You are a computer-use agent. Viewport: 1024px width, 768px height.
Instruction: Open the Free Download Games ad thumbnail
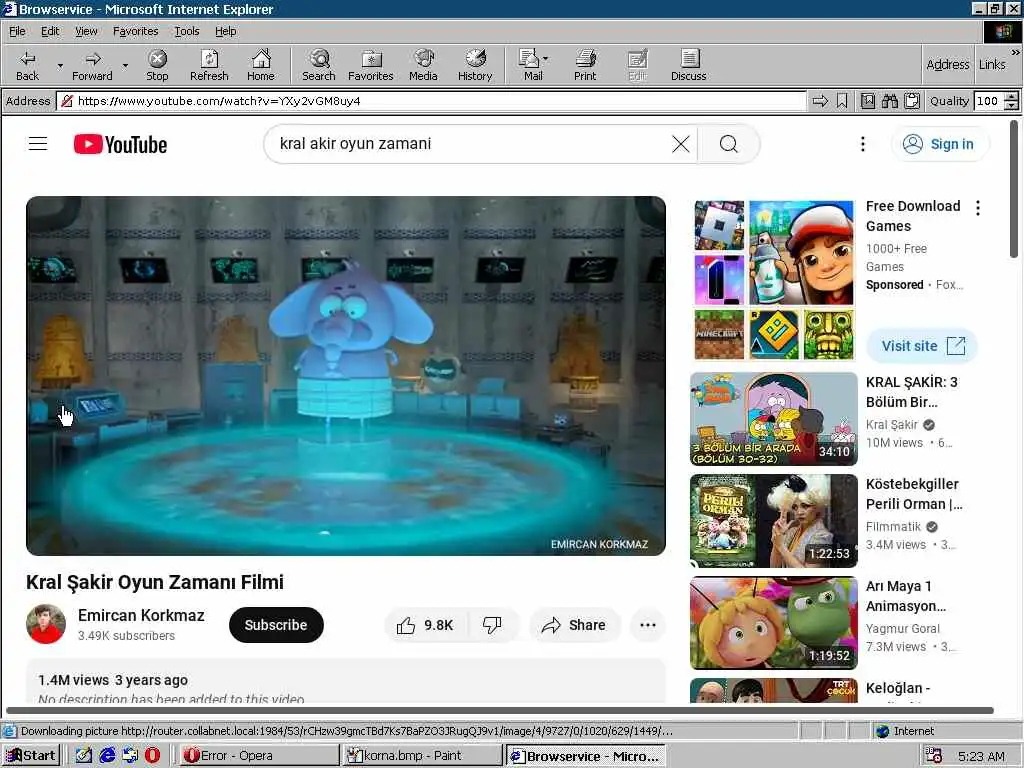(774, 280)
